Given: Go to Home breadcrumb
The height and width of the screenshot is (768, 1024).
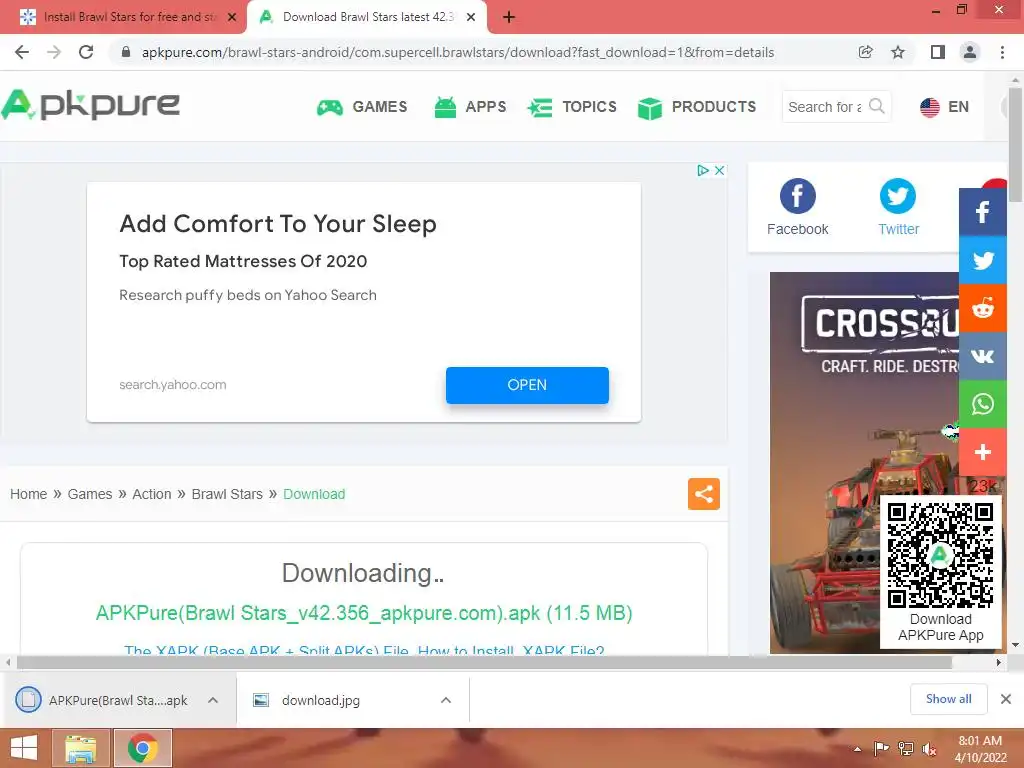Looking at the screenshot, I should click(x=29, y=494).
